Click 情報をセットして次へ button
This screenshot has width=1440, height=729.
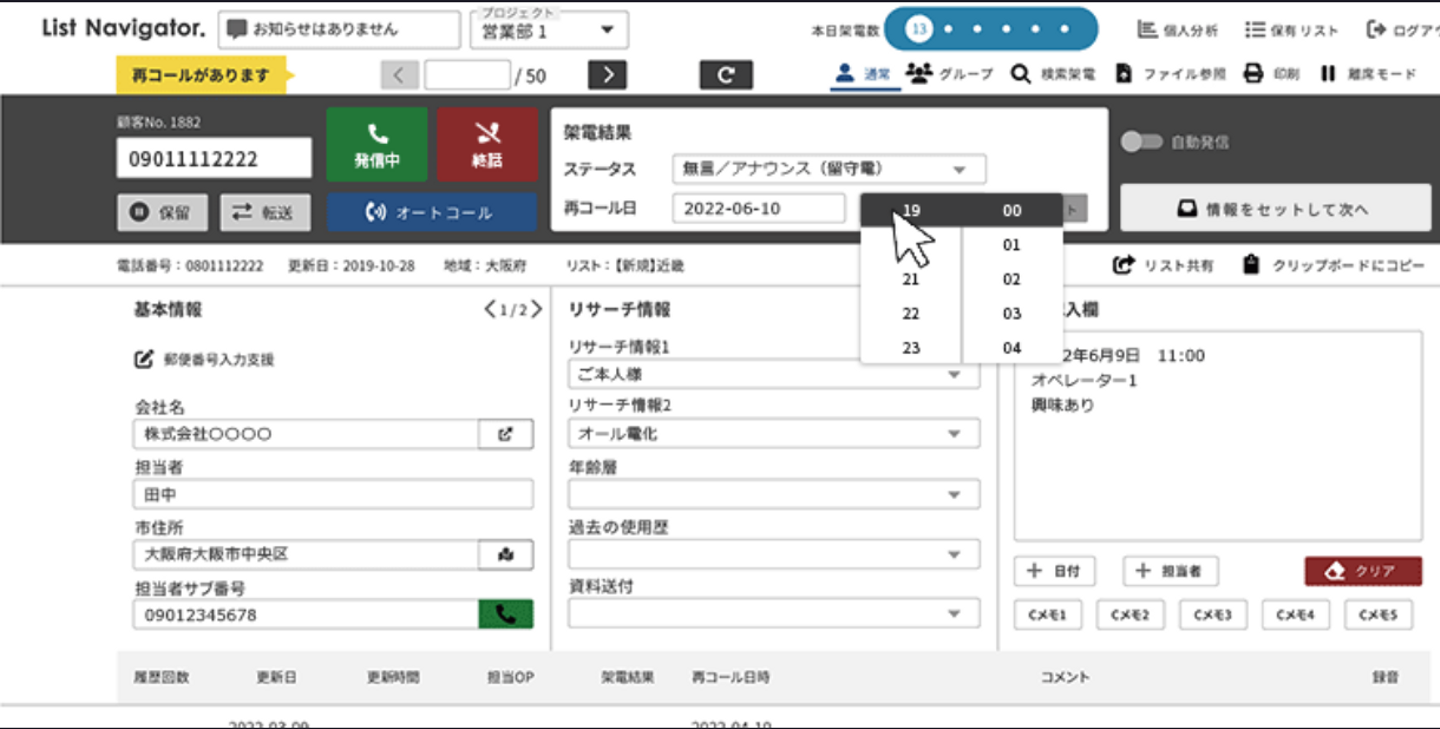pyautogui.click(x=1275, y=209)
